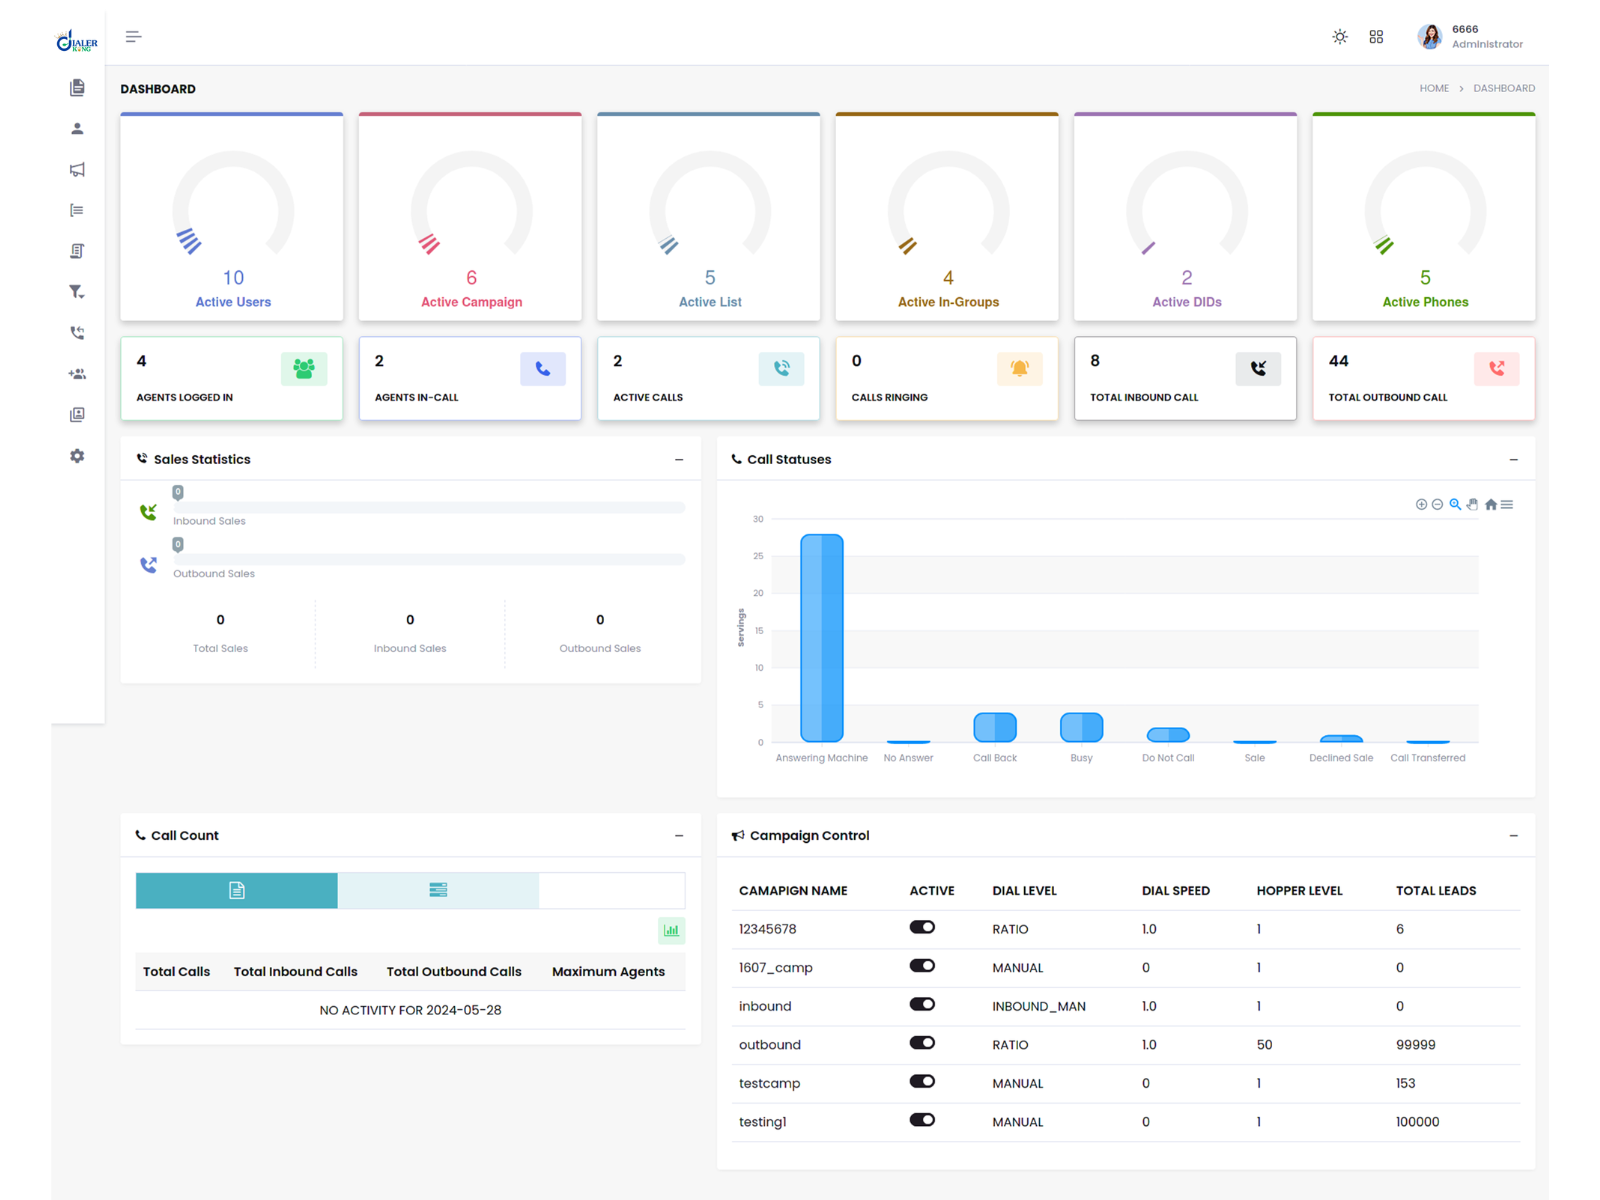
Task: Click the add user-group sidebar icon
Action: (77, 374)
